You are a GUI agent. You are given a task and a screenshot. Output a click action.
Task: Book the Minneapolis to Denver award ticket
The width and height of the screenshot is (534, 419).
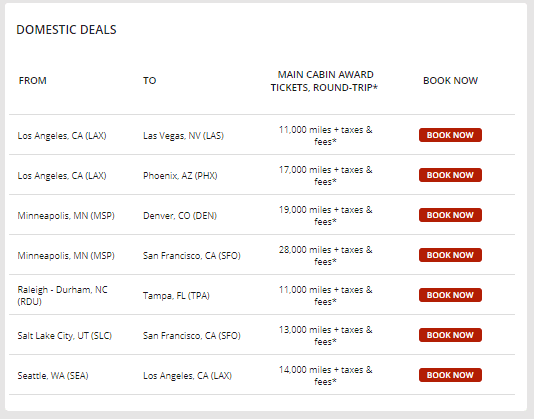pyautogui.click(x=450, y=215)
